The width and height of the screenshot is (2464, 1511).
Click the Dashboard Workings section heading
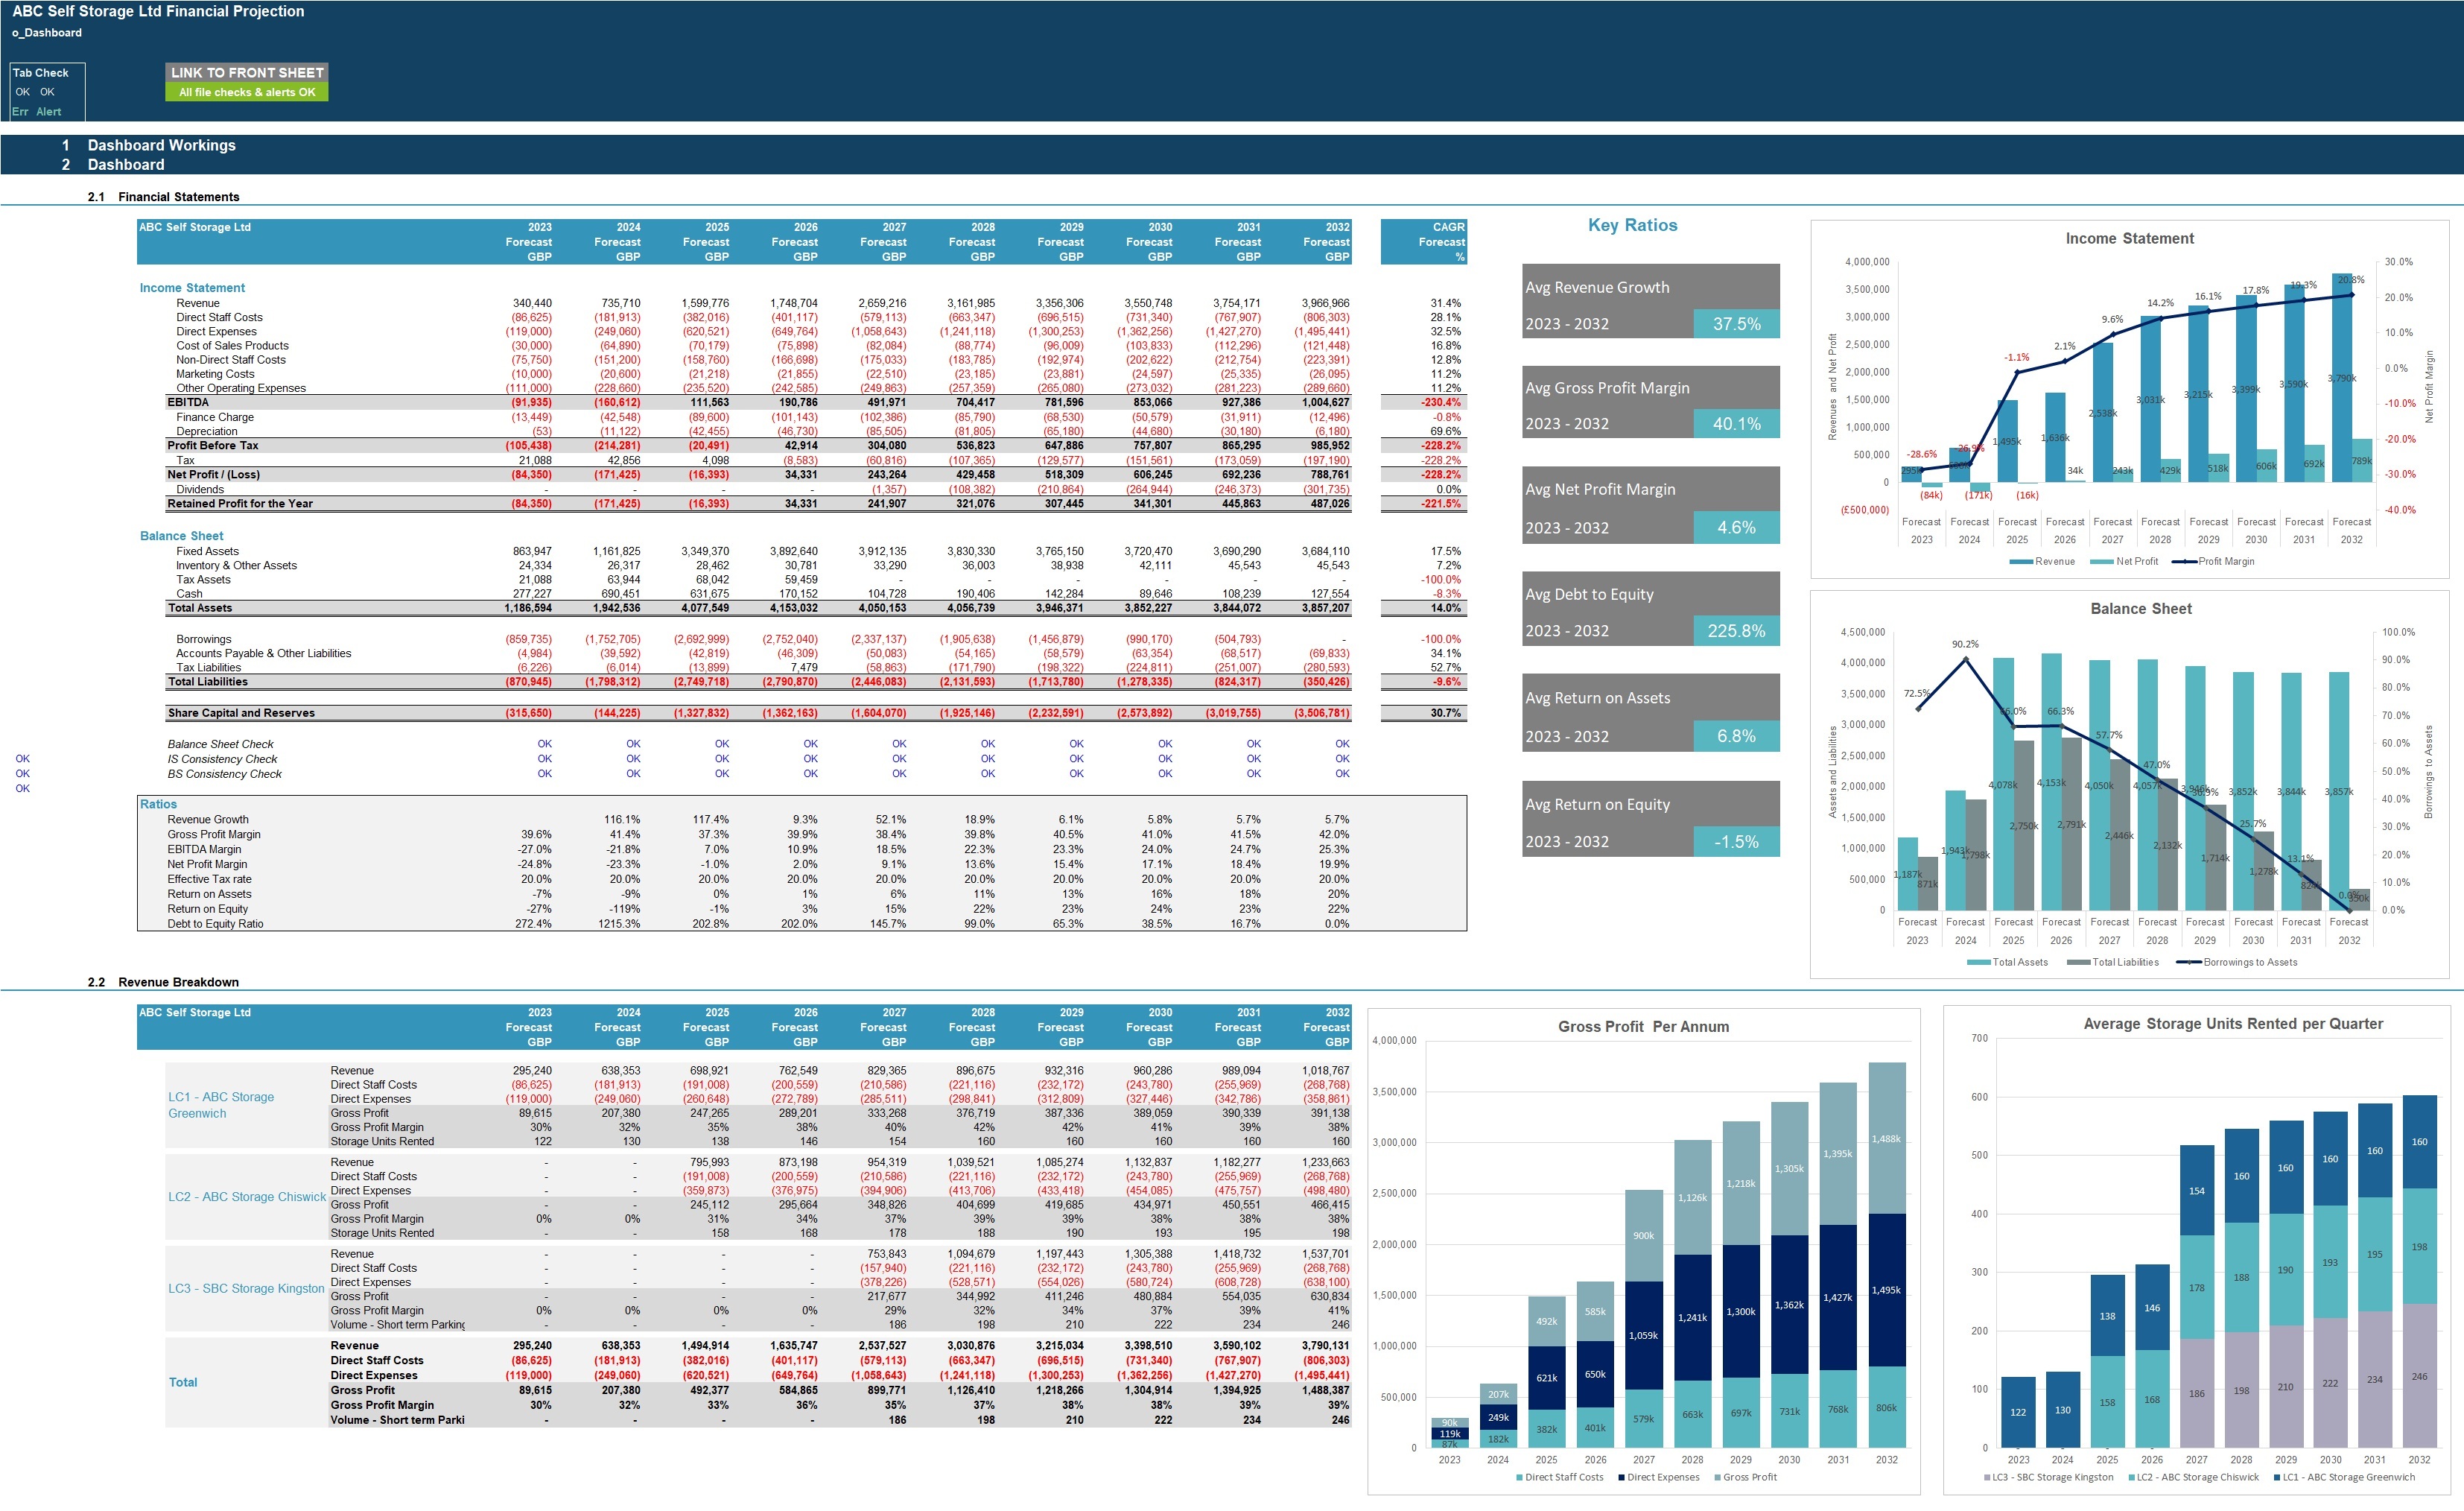pos(161,145)
